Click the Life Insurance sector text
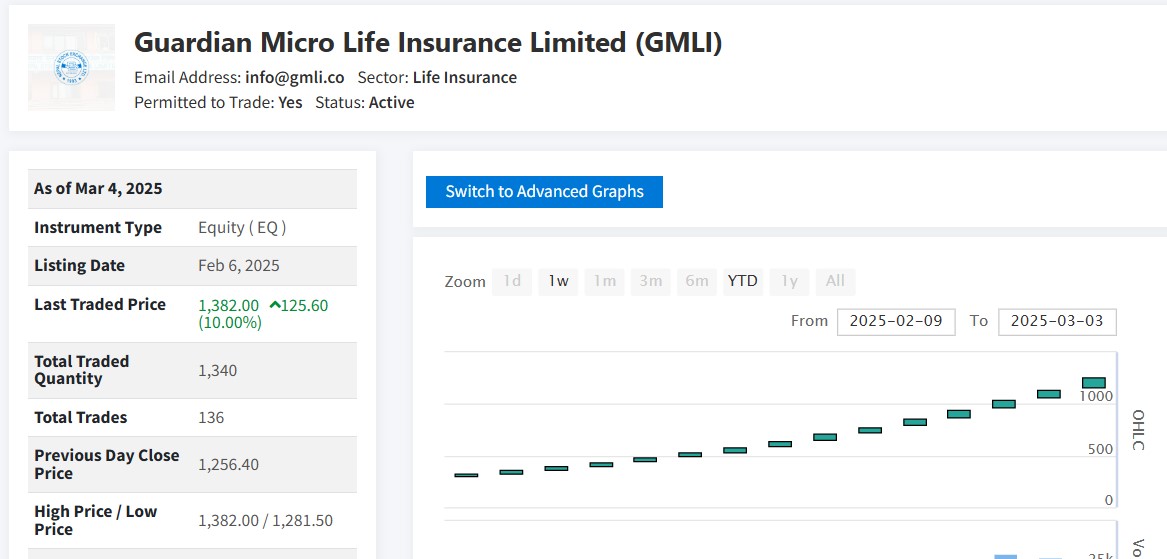Viewport: 1167px width, 559px height. 465,77
